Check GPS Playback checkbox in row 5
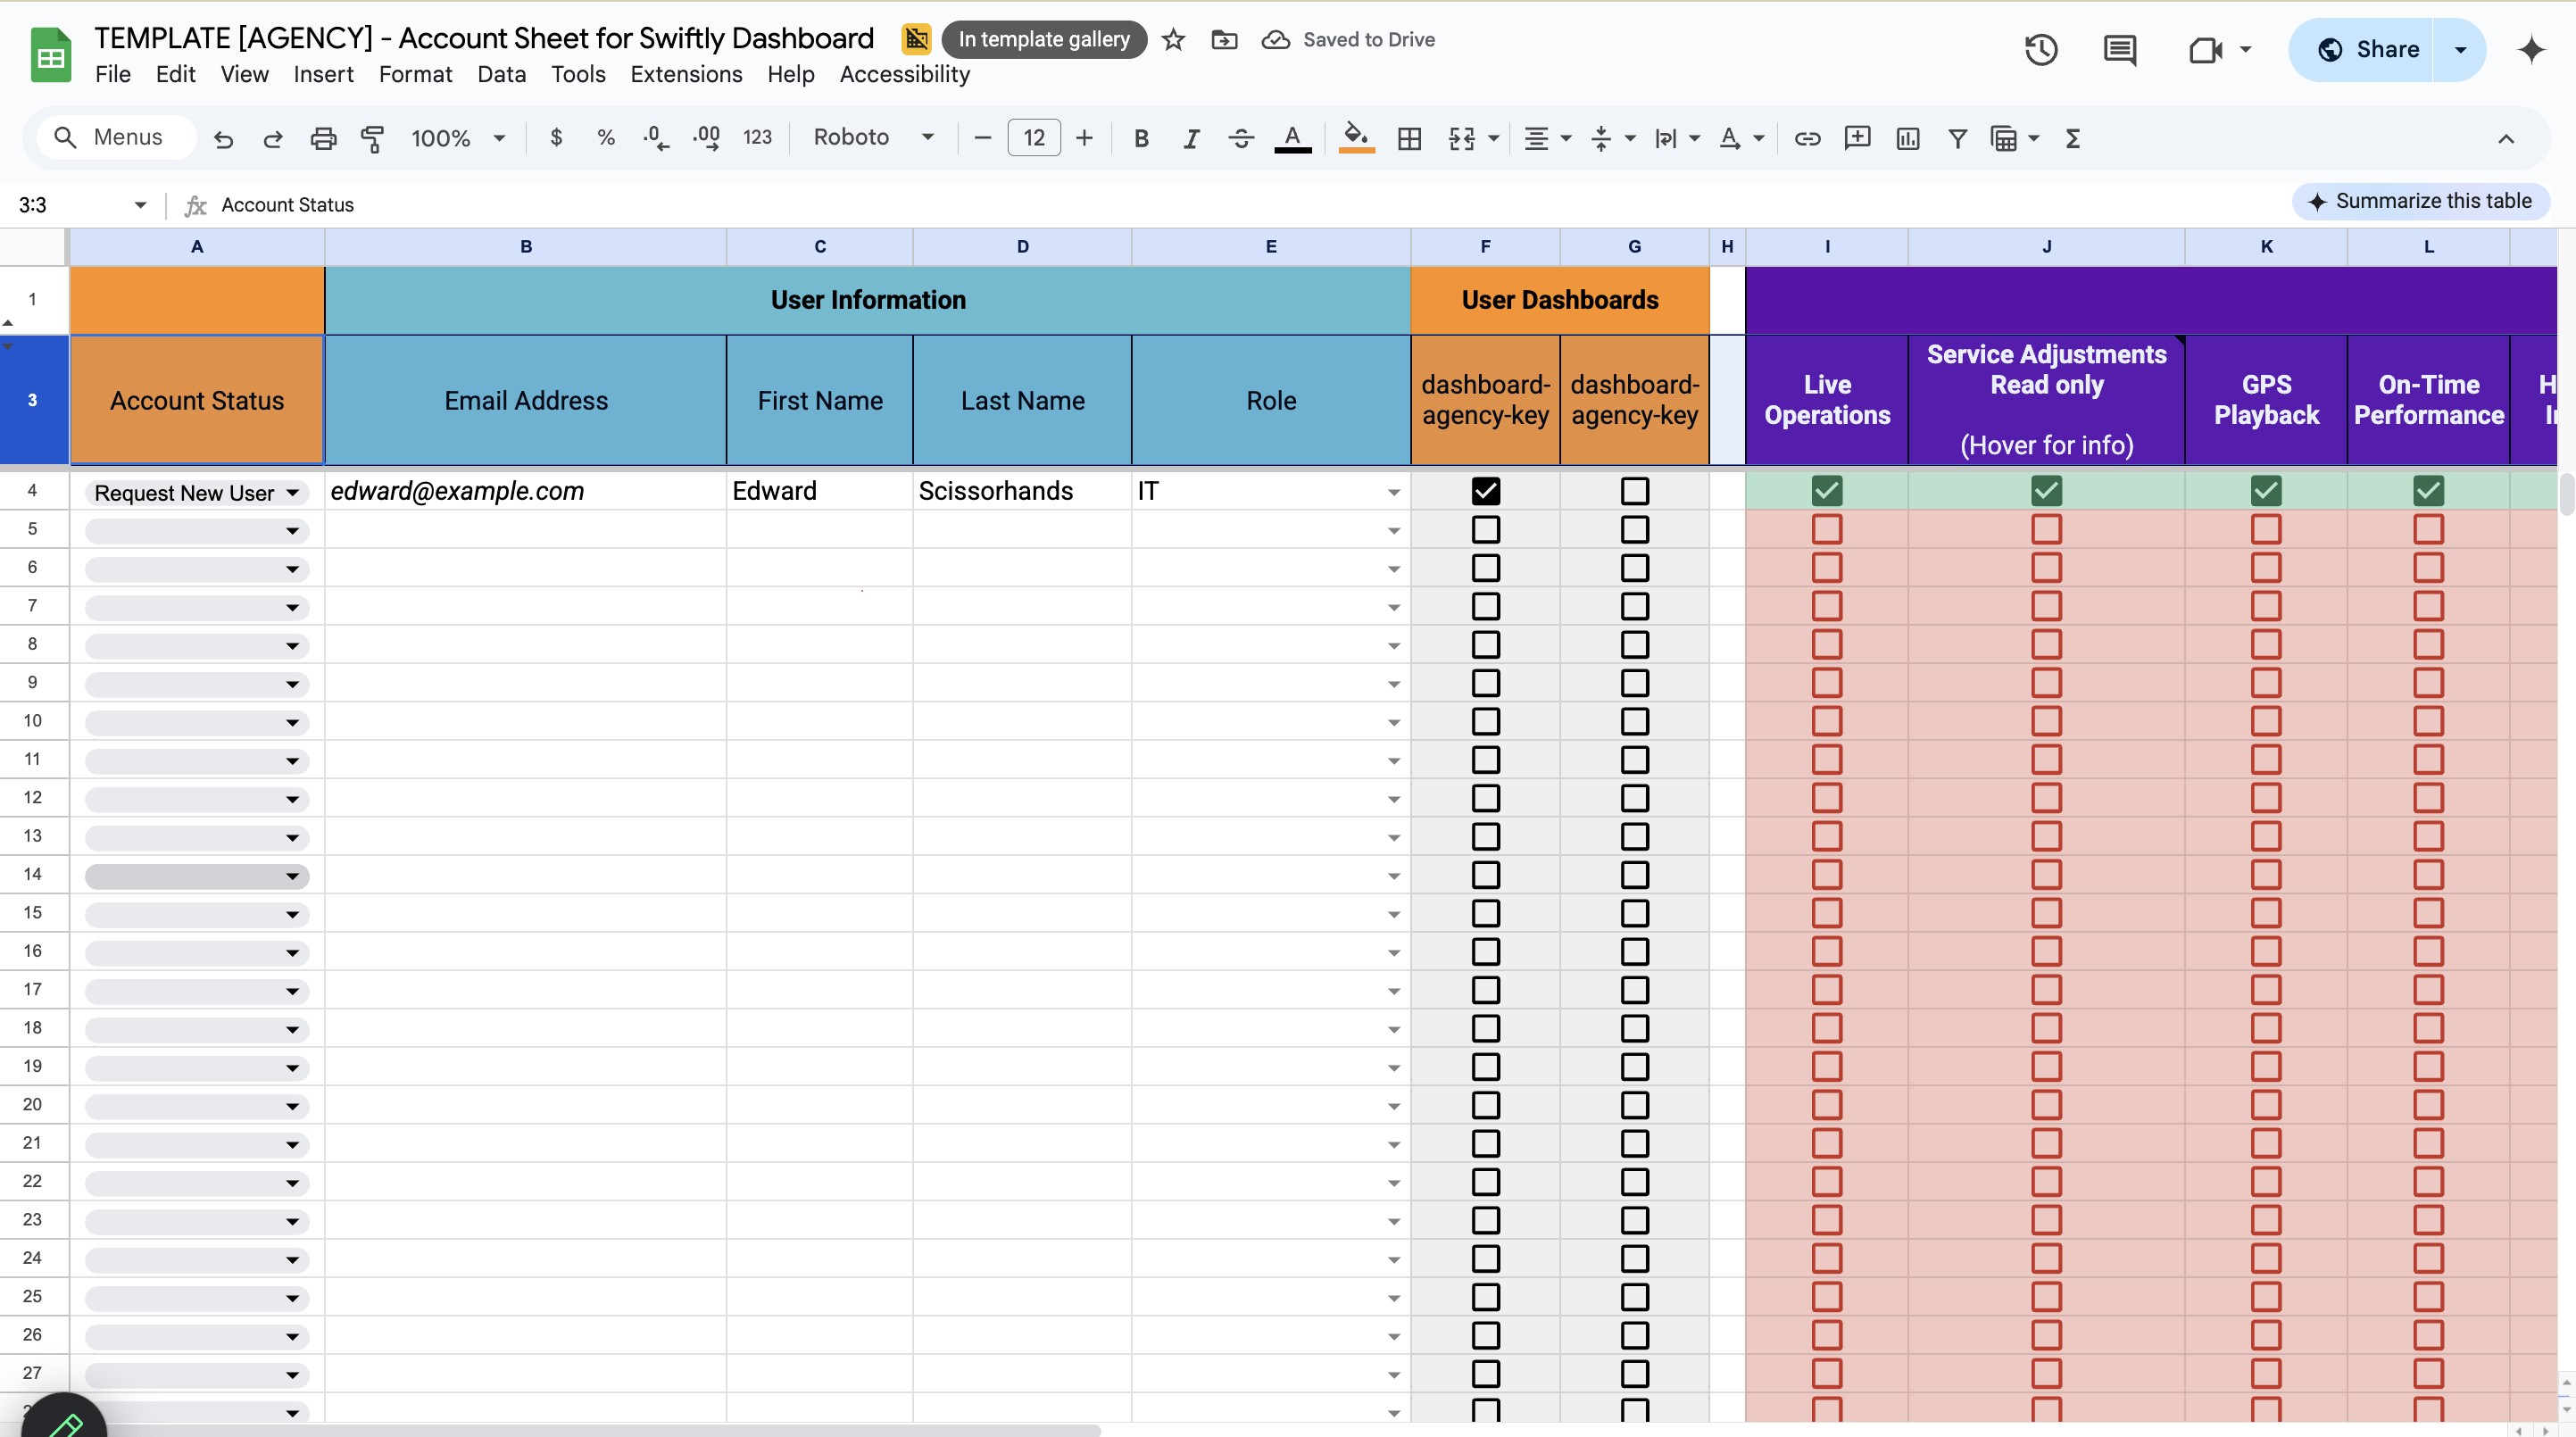 [x=2265, y=529]
